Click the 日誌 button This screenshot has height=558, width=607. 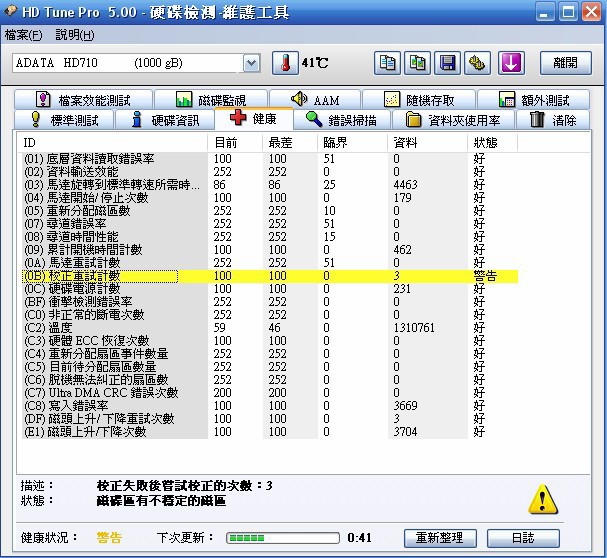523,538
